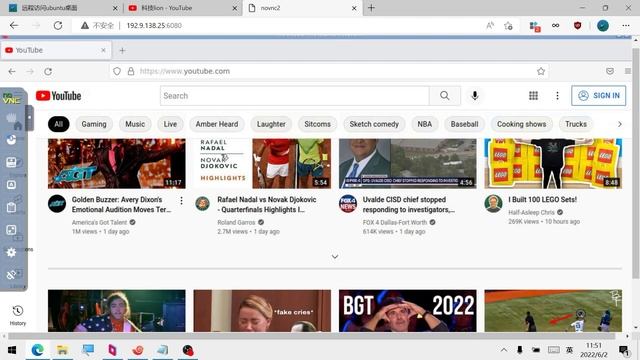This screenshot has height=360, width=640.
Task: Open the 'fake cries' video thumbnail
Action: coord(262,311)
